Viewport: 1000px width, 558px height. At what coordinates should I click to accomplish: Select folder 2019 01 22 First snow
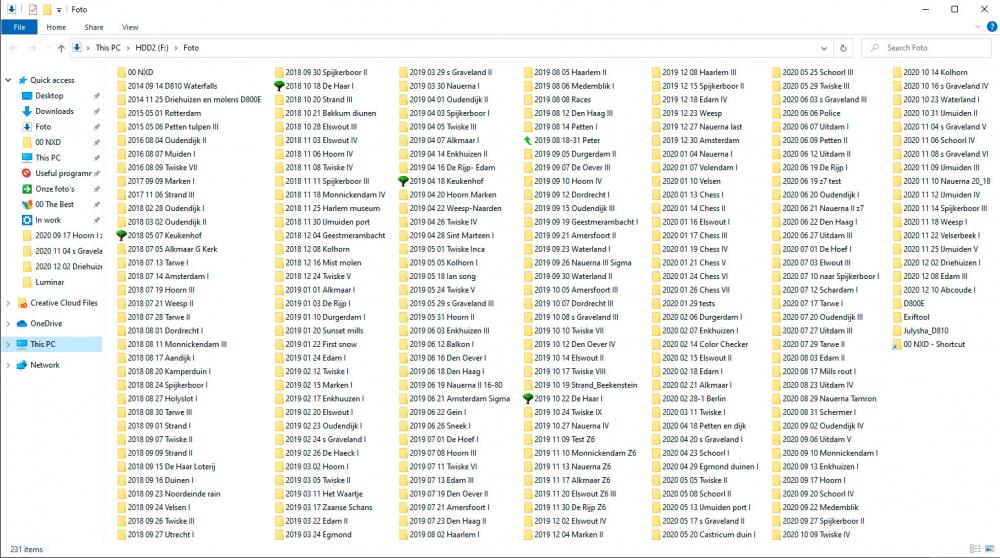pos(321,344)
